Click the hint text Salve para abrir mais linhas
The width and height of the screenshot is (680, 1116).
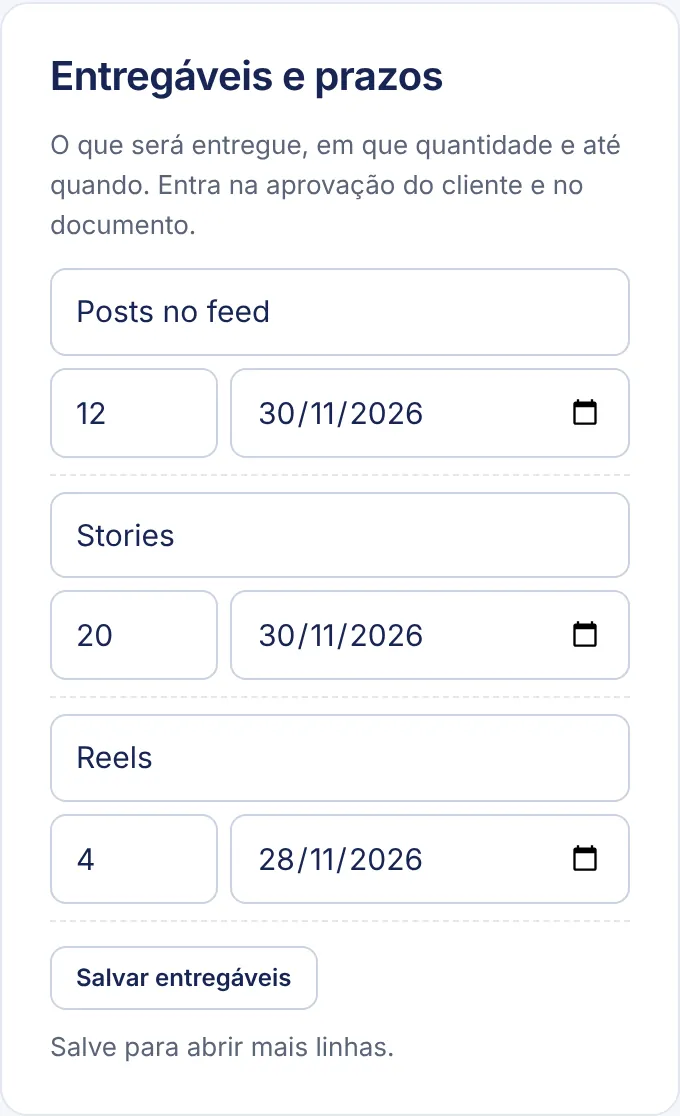click(221, 1048)
